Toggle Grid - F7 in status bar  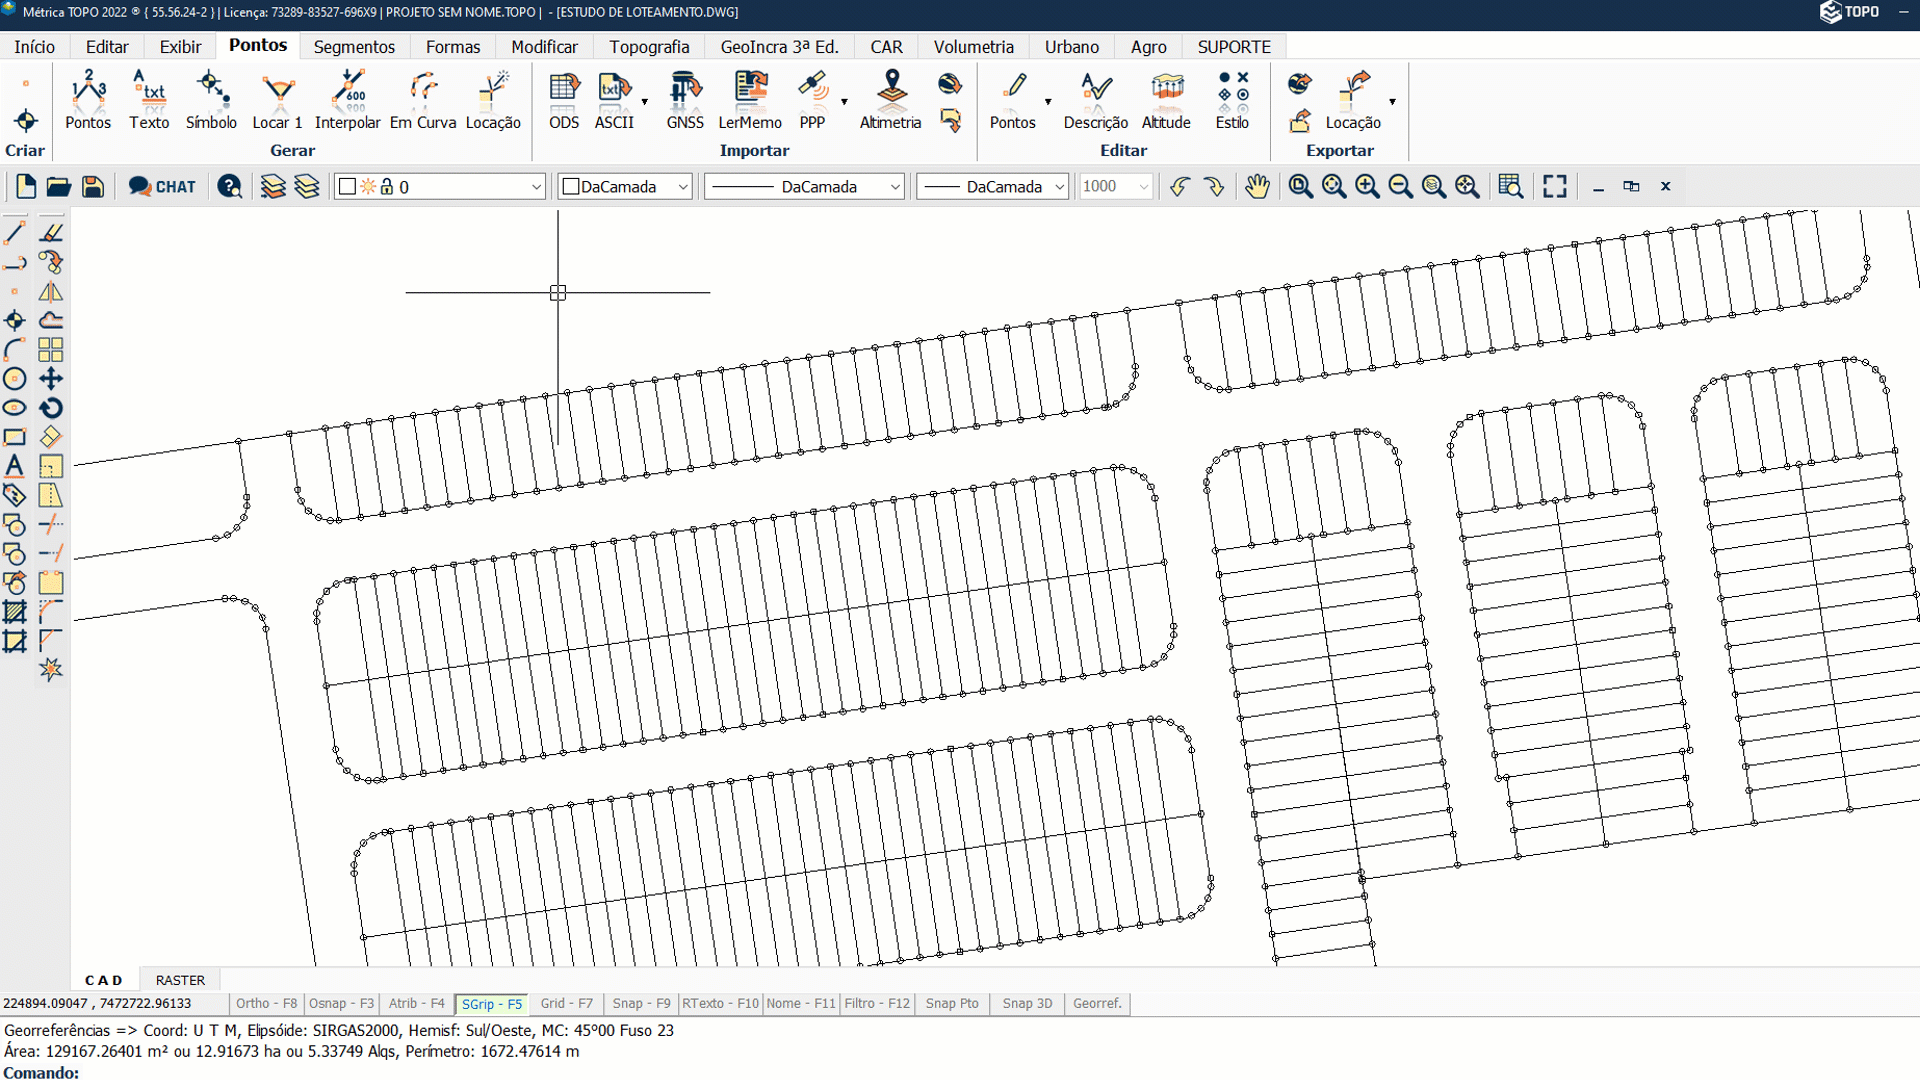566,1003
